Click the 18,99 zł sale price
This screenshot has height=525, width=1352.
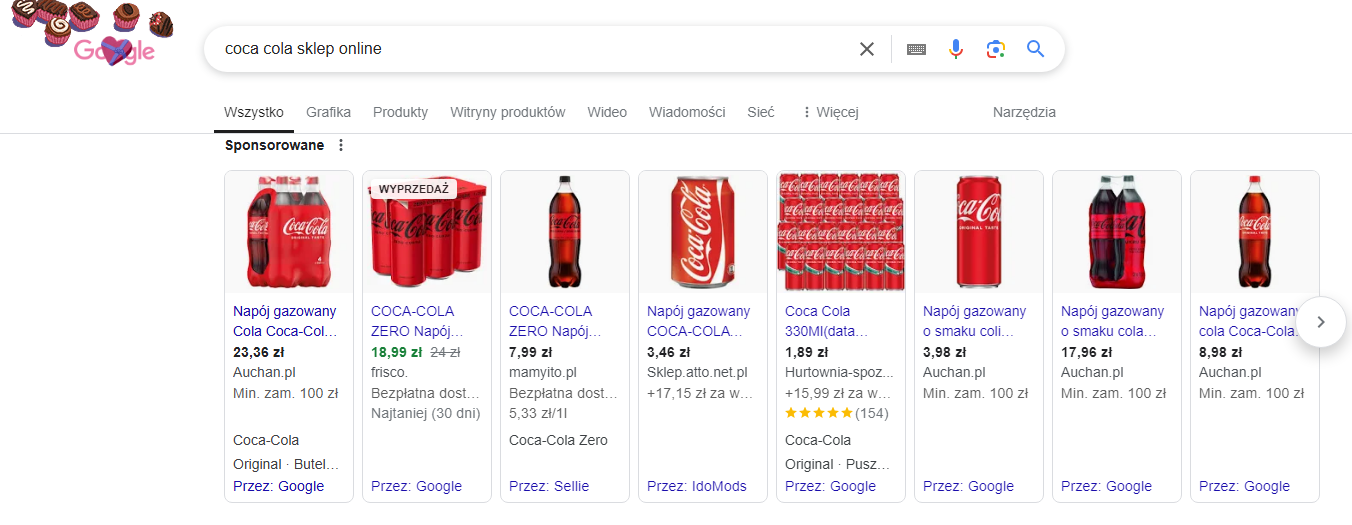click(x=396, y=352)
